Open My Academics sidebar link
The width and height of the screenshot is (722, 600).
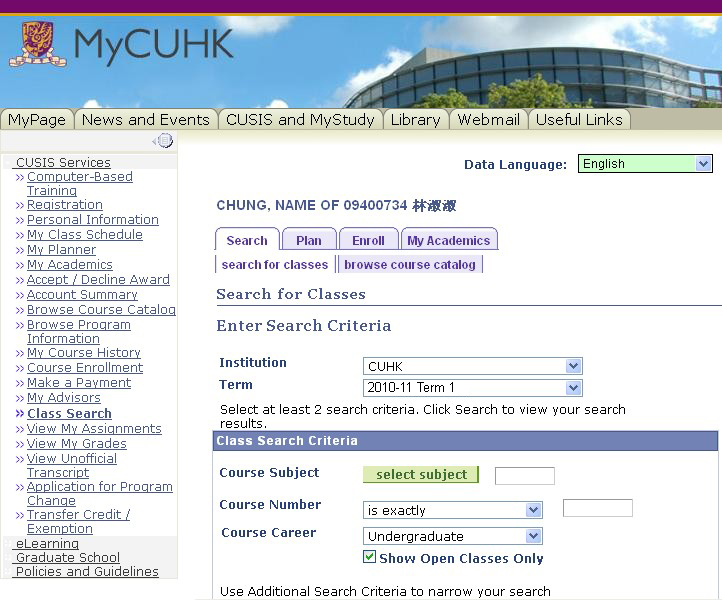tap(70, 265)
